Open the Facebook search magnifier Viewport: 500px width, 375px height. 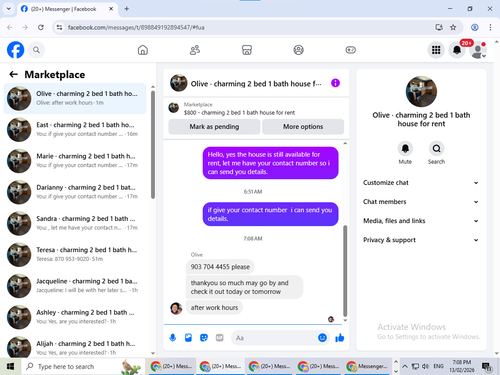[x=36, y=50]
